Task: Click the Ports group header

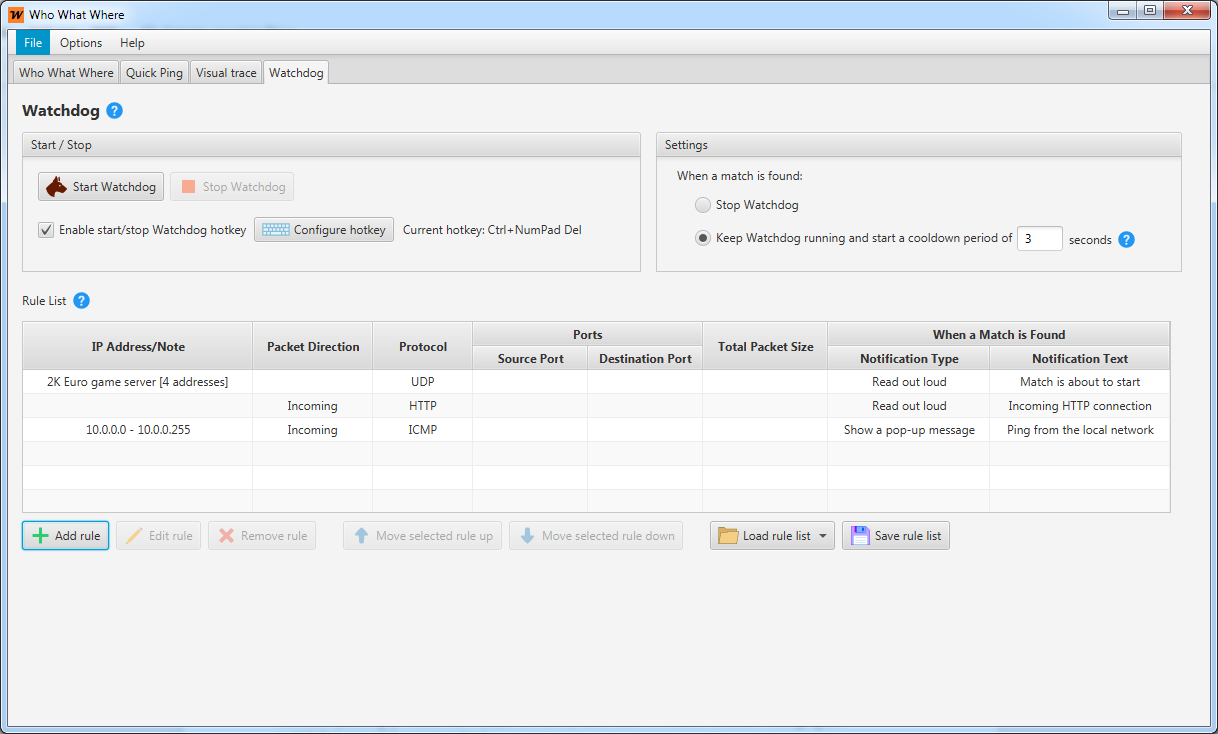Action: tap(588, 335)
